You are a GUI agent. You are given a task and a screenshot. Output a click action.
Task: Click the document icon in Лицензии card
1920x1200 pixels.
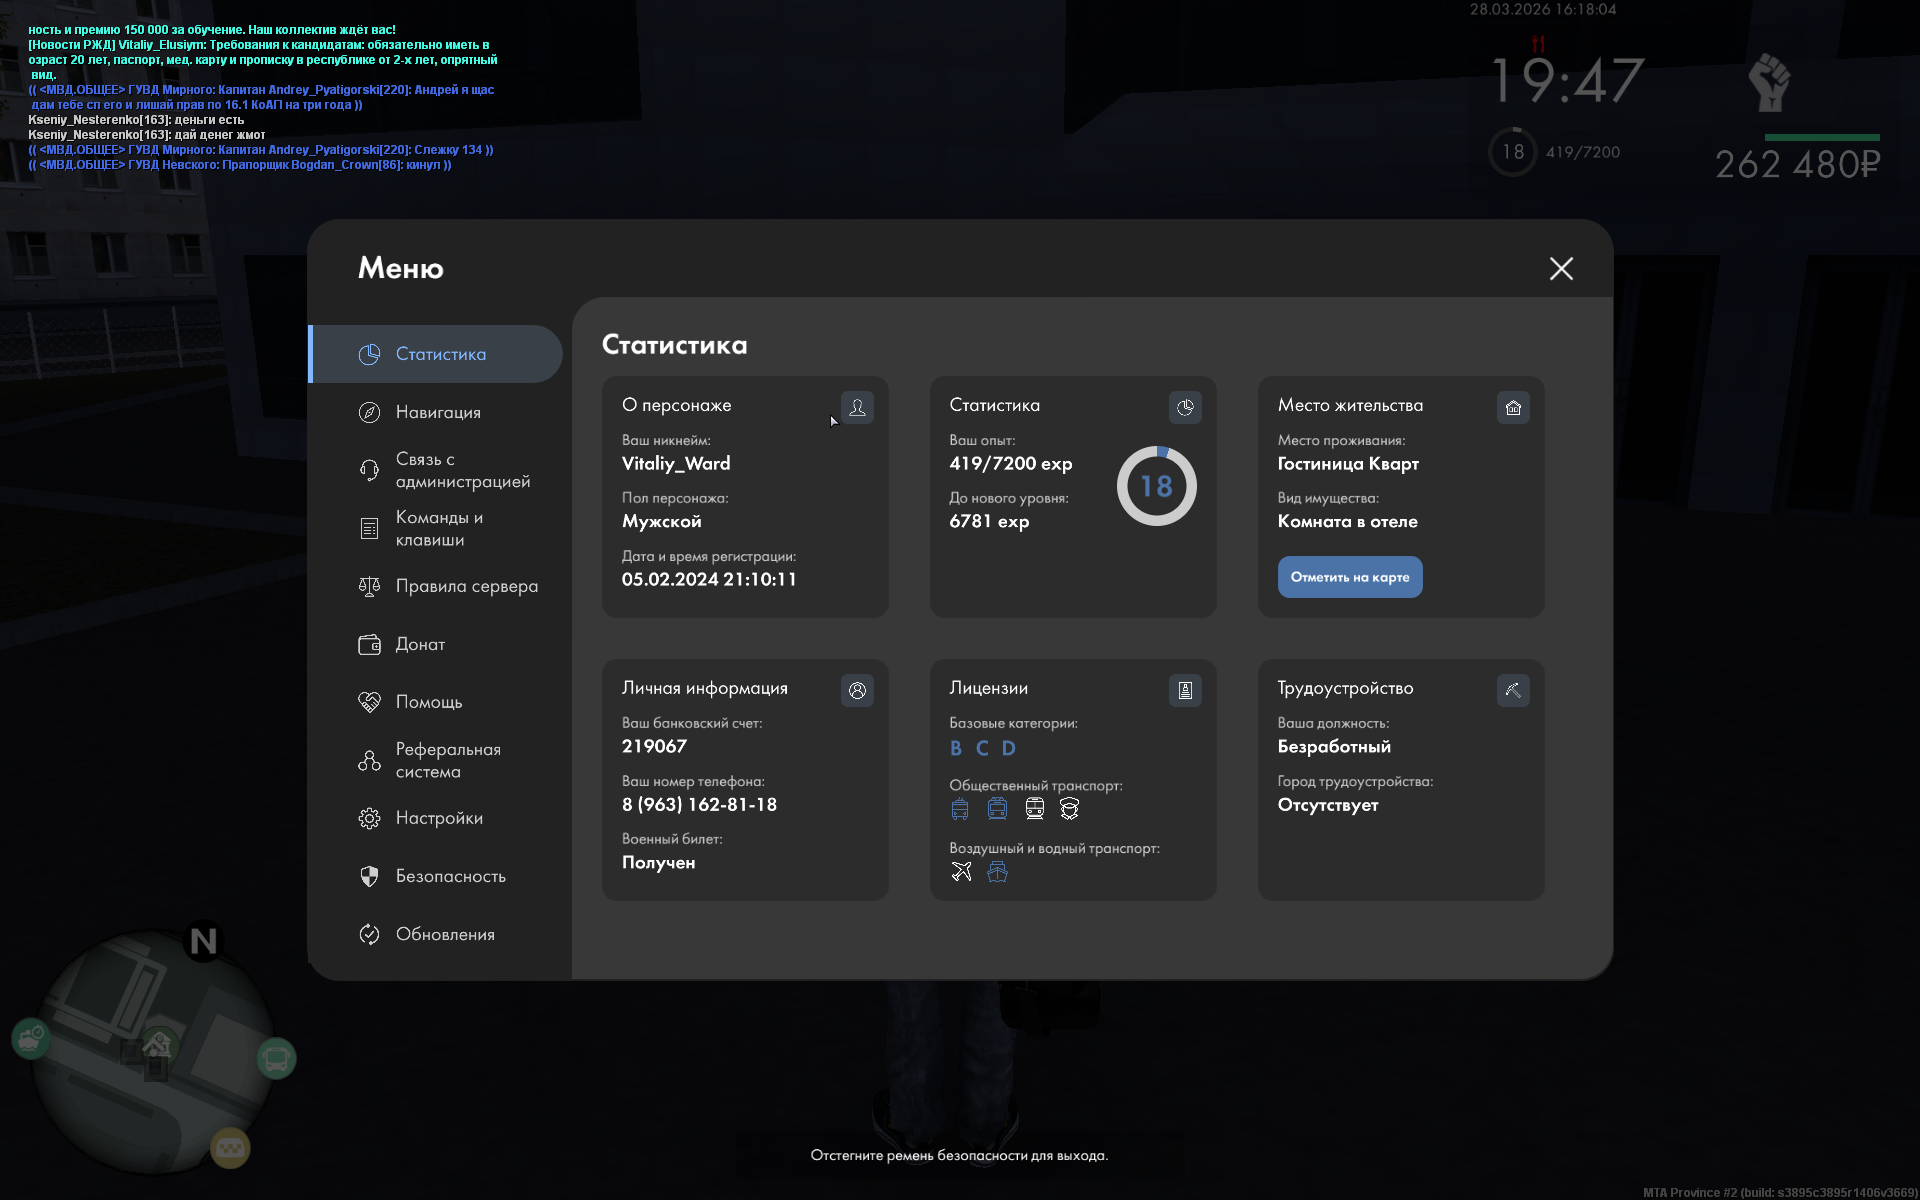tap(1185, 690)
